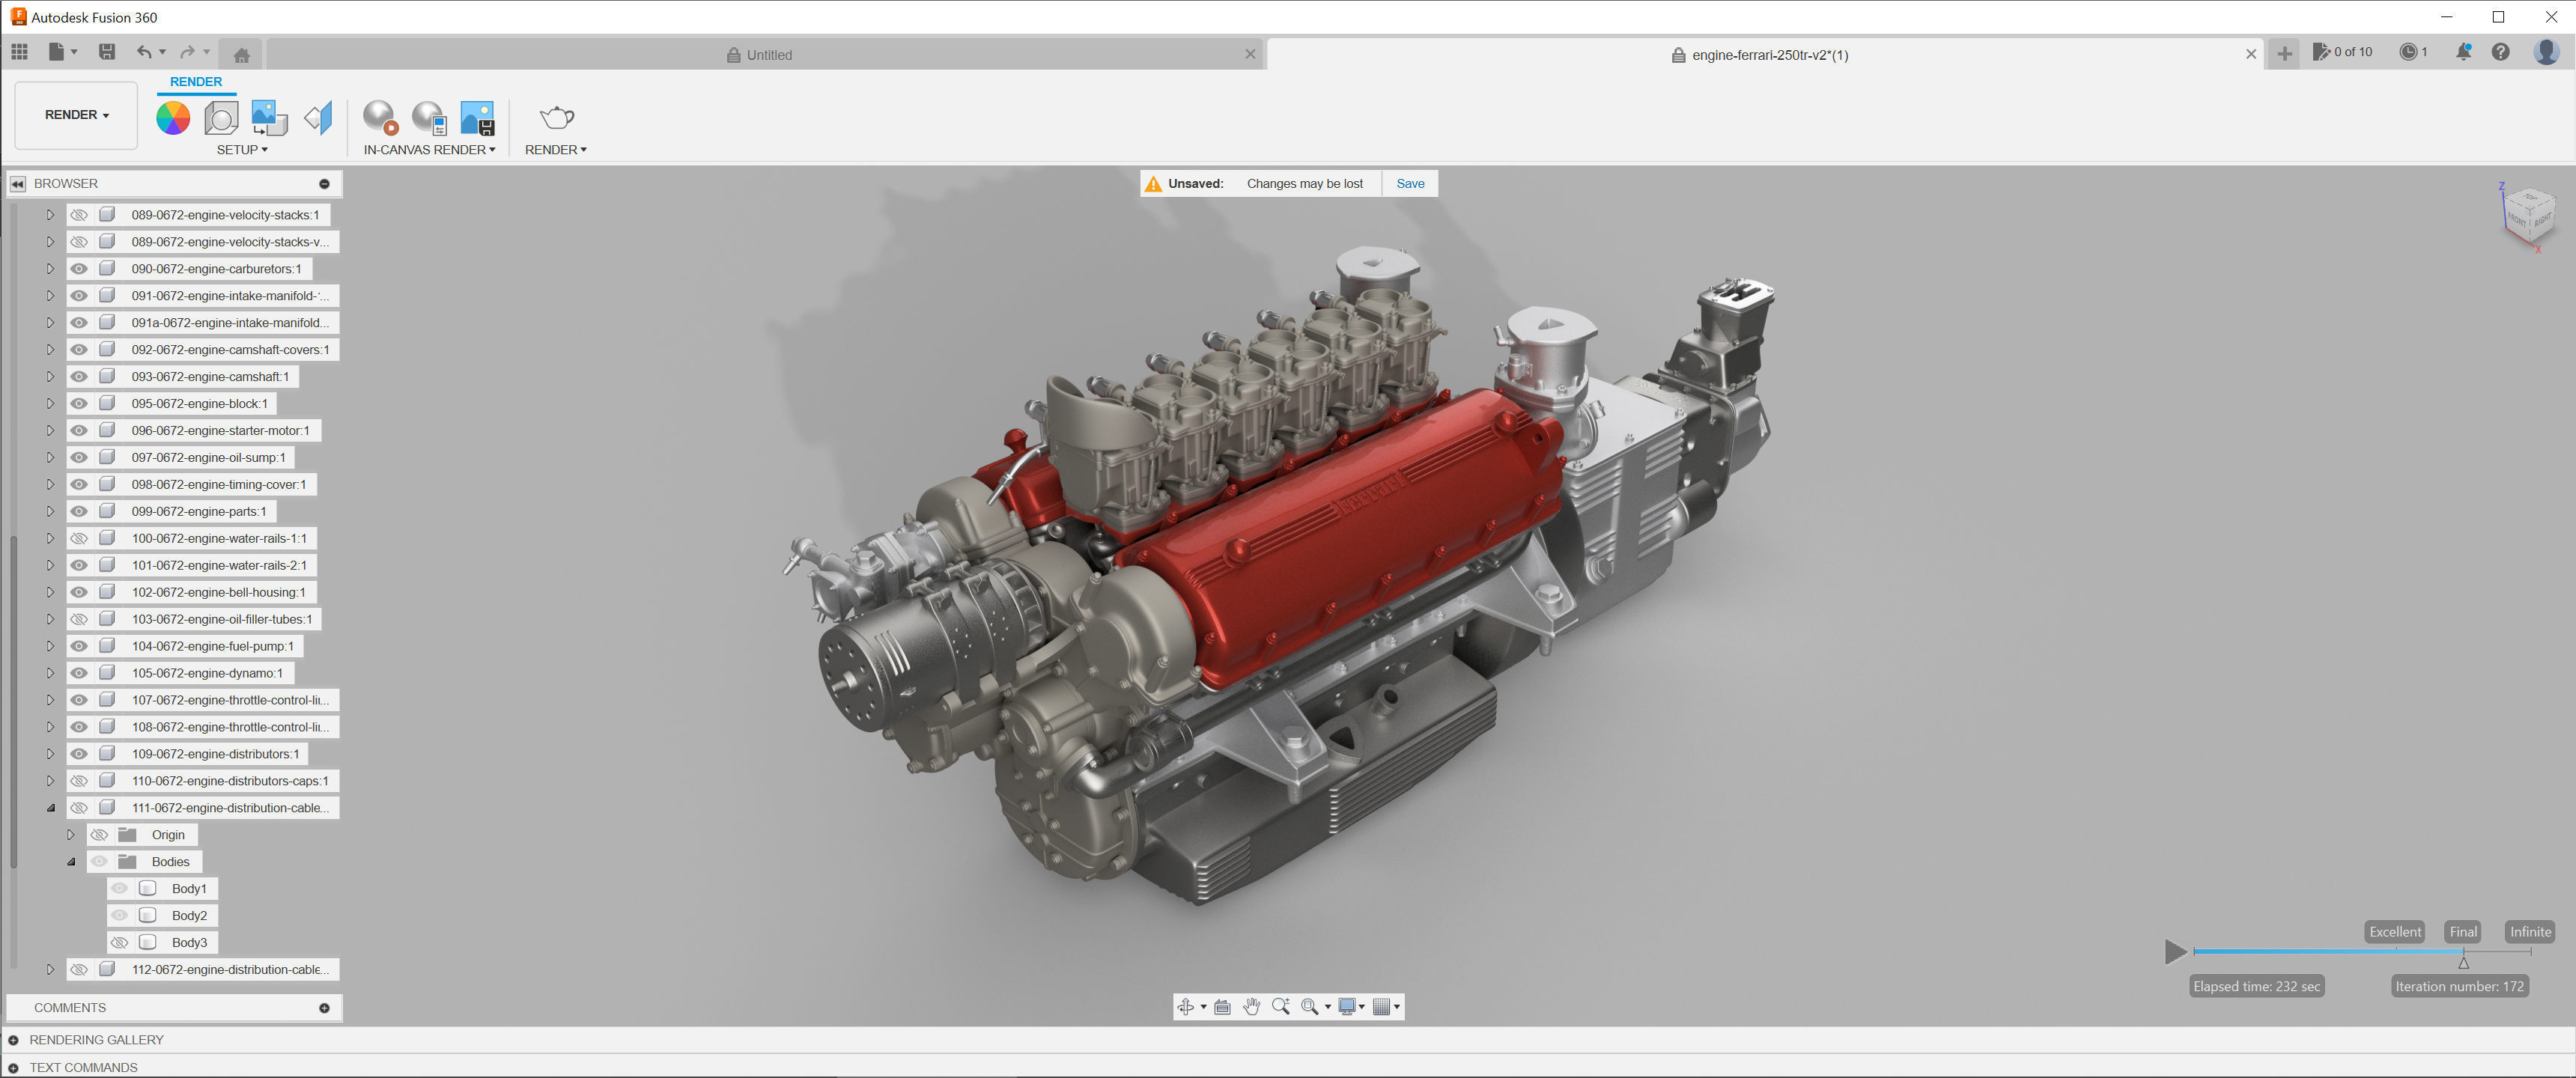Image resolution: width=2576 pixels, height=1078 pixels.
Task: Start the In-Canvas Render icon
Action: coord(380,118)
